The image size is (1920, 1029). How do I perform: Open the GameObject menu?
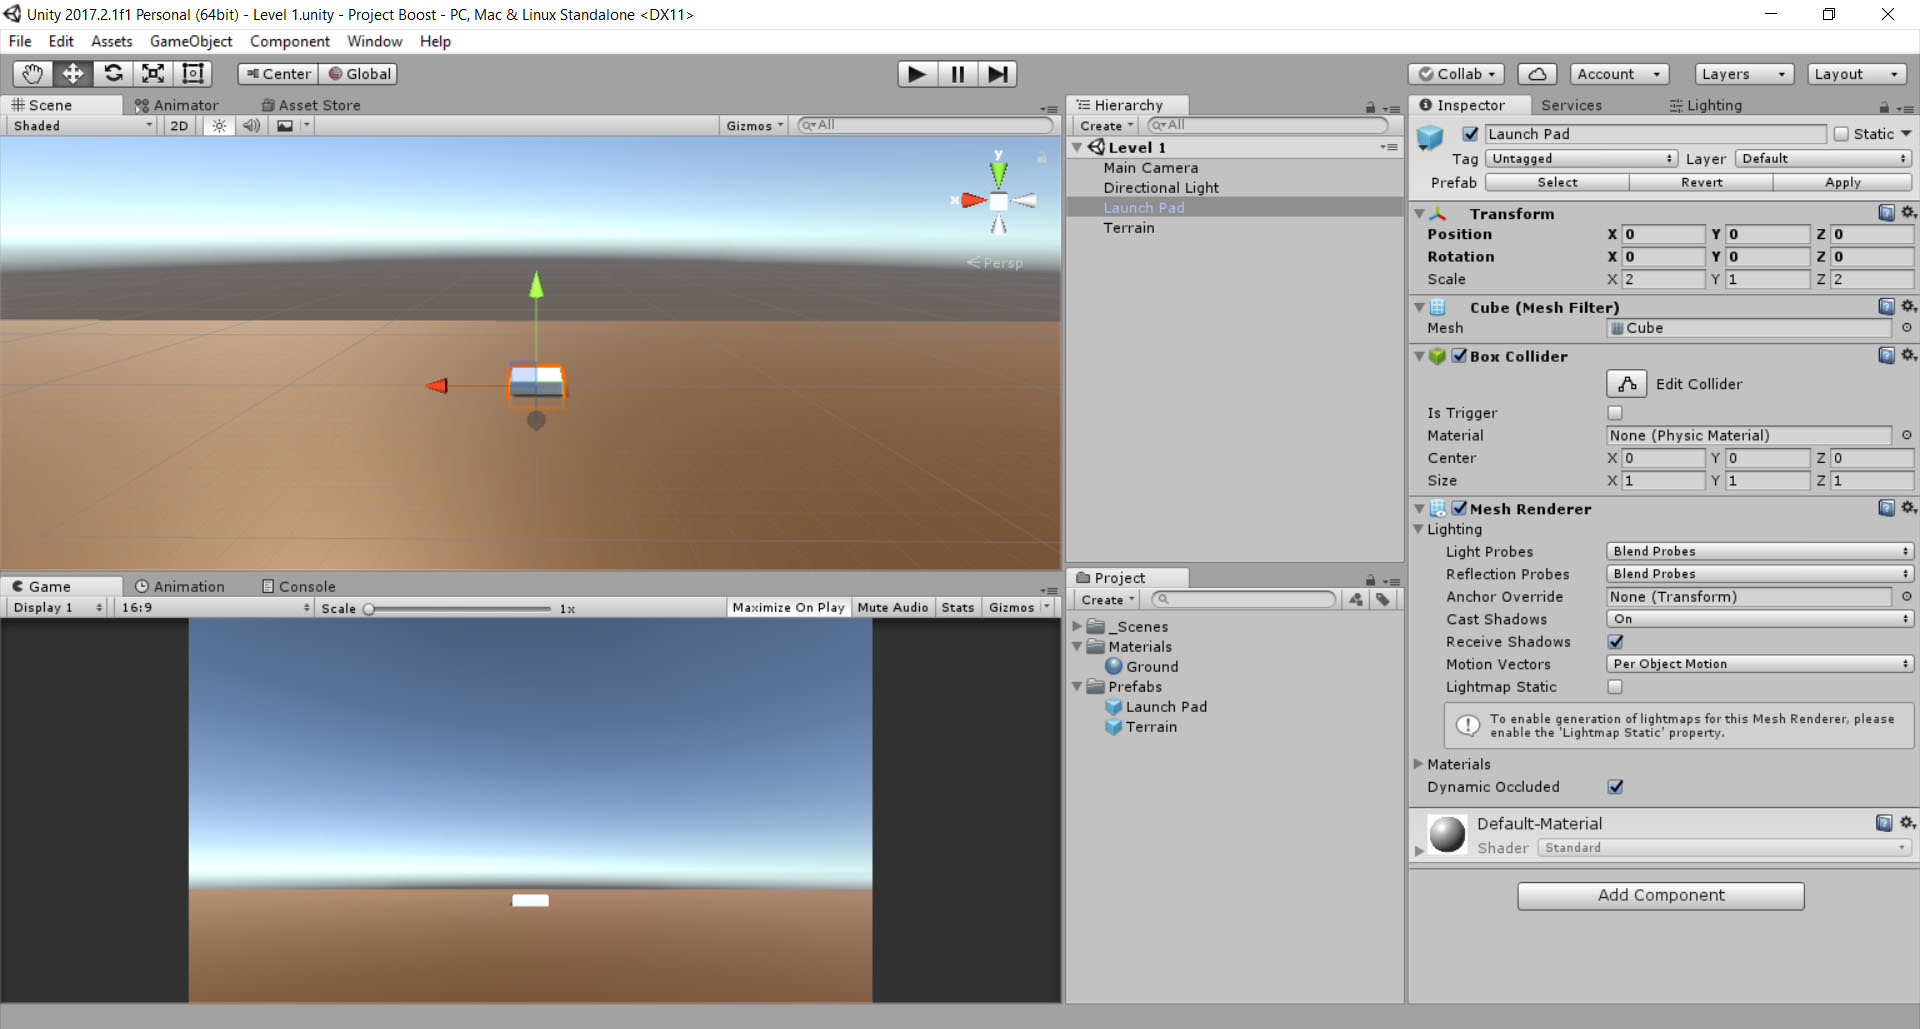coord(190,41)
